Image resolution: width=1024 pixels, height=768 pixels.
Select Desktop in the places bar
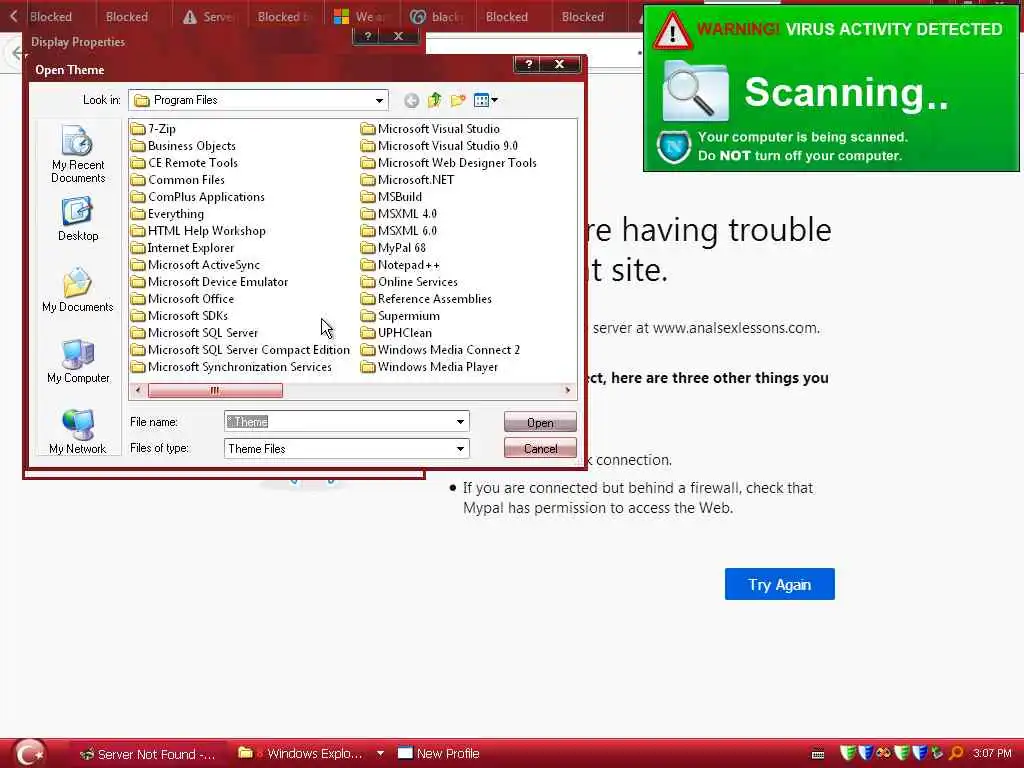point(78,219)
